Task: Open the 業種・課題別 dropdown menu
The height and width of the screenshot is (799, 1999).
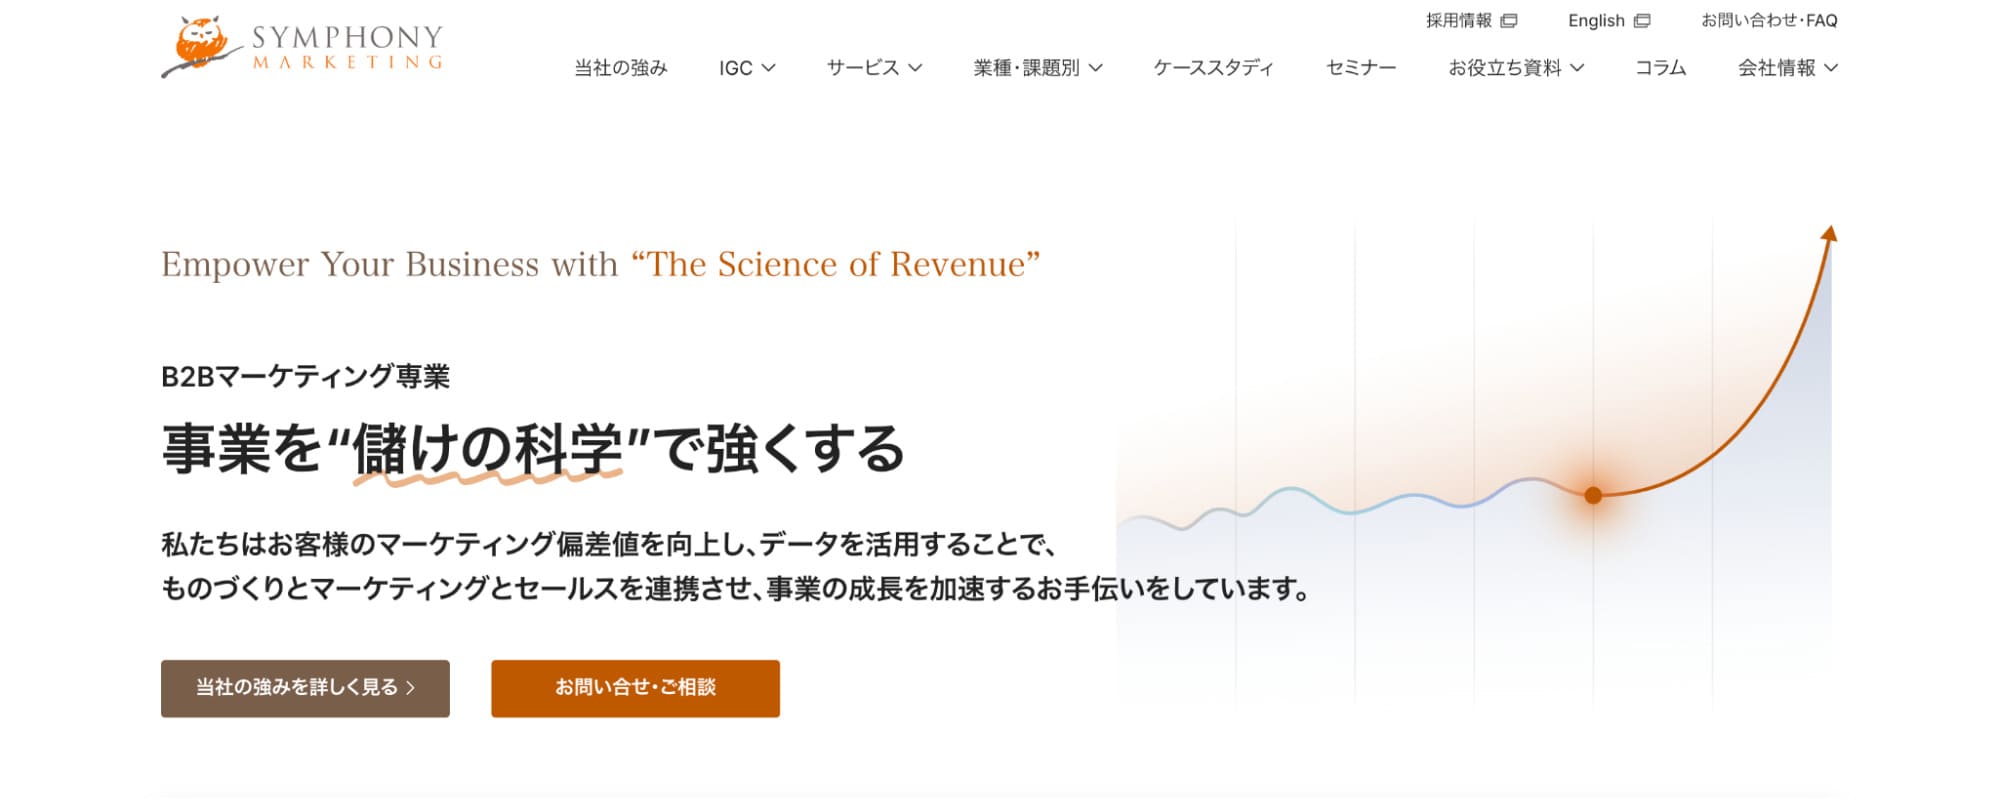Action: click(x=1037, y=68)
